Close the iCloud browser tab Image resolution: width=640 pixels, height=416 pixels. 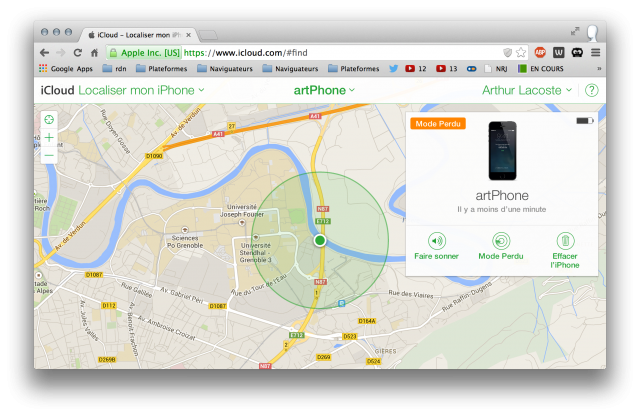tap(189, 35)
